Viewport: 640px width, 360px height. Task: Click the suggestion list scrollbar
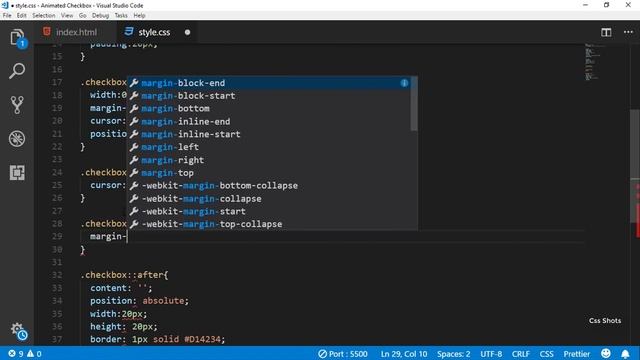coord(414,104)
